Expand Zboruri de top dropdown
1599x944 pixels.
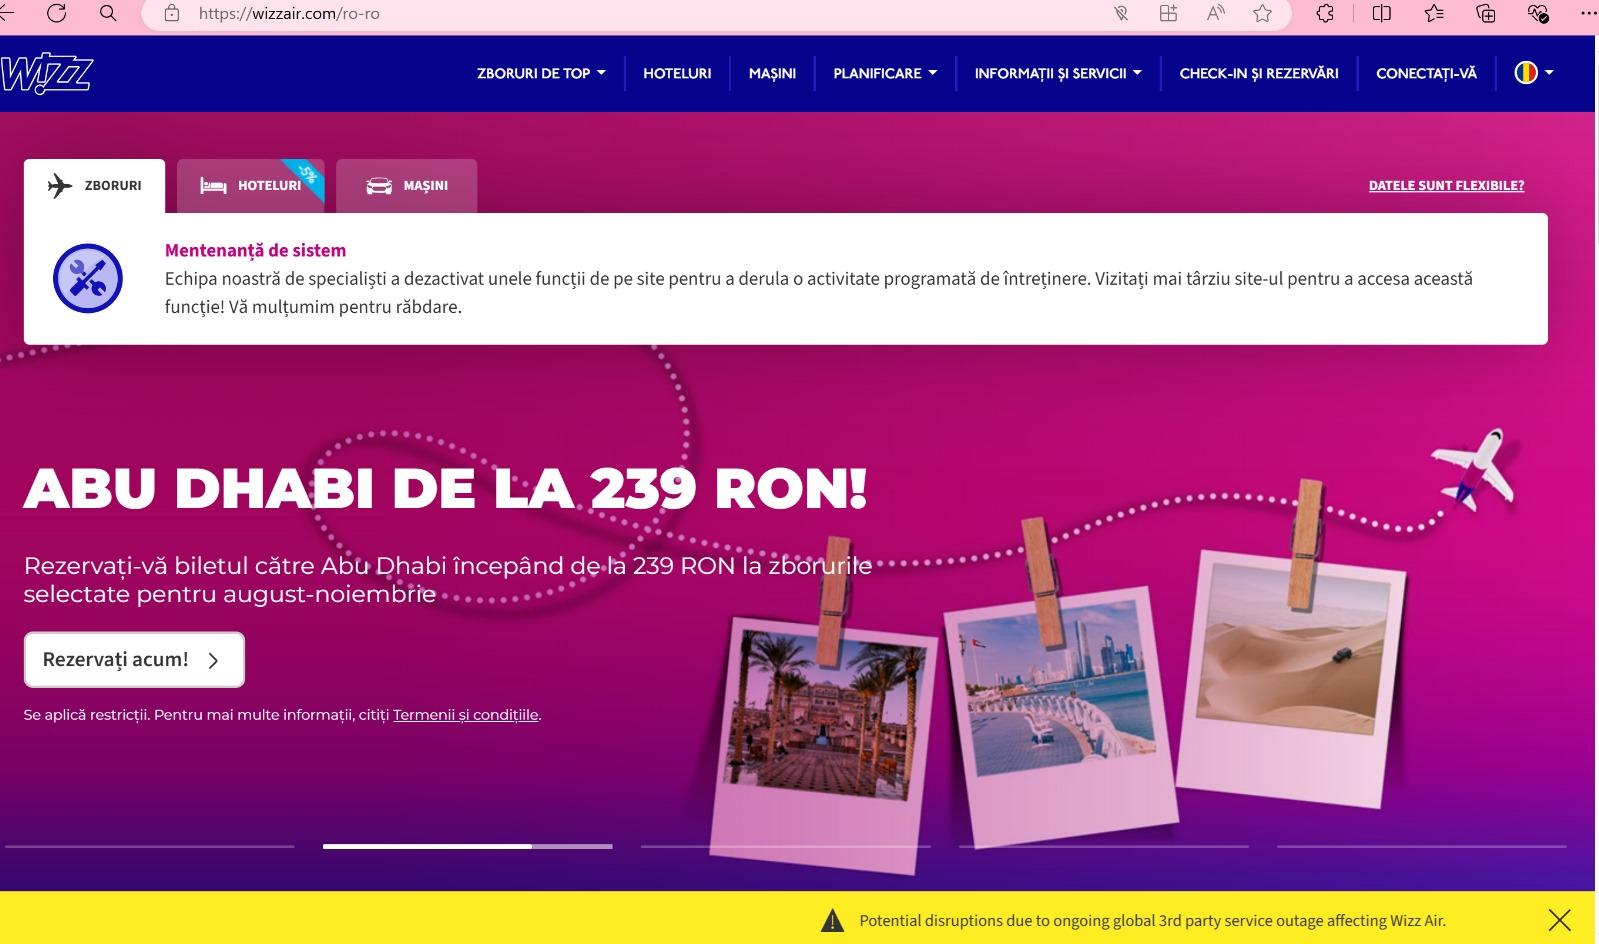[x=541, y=73]
